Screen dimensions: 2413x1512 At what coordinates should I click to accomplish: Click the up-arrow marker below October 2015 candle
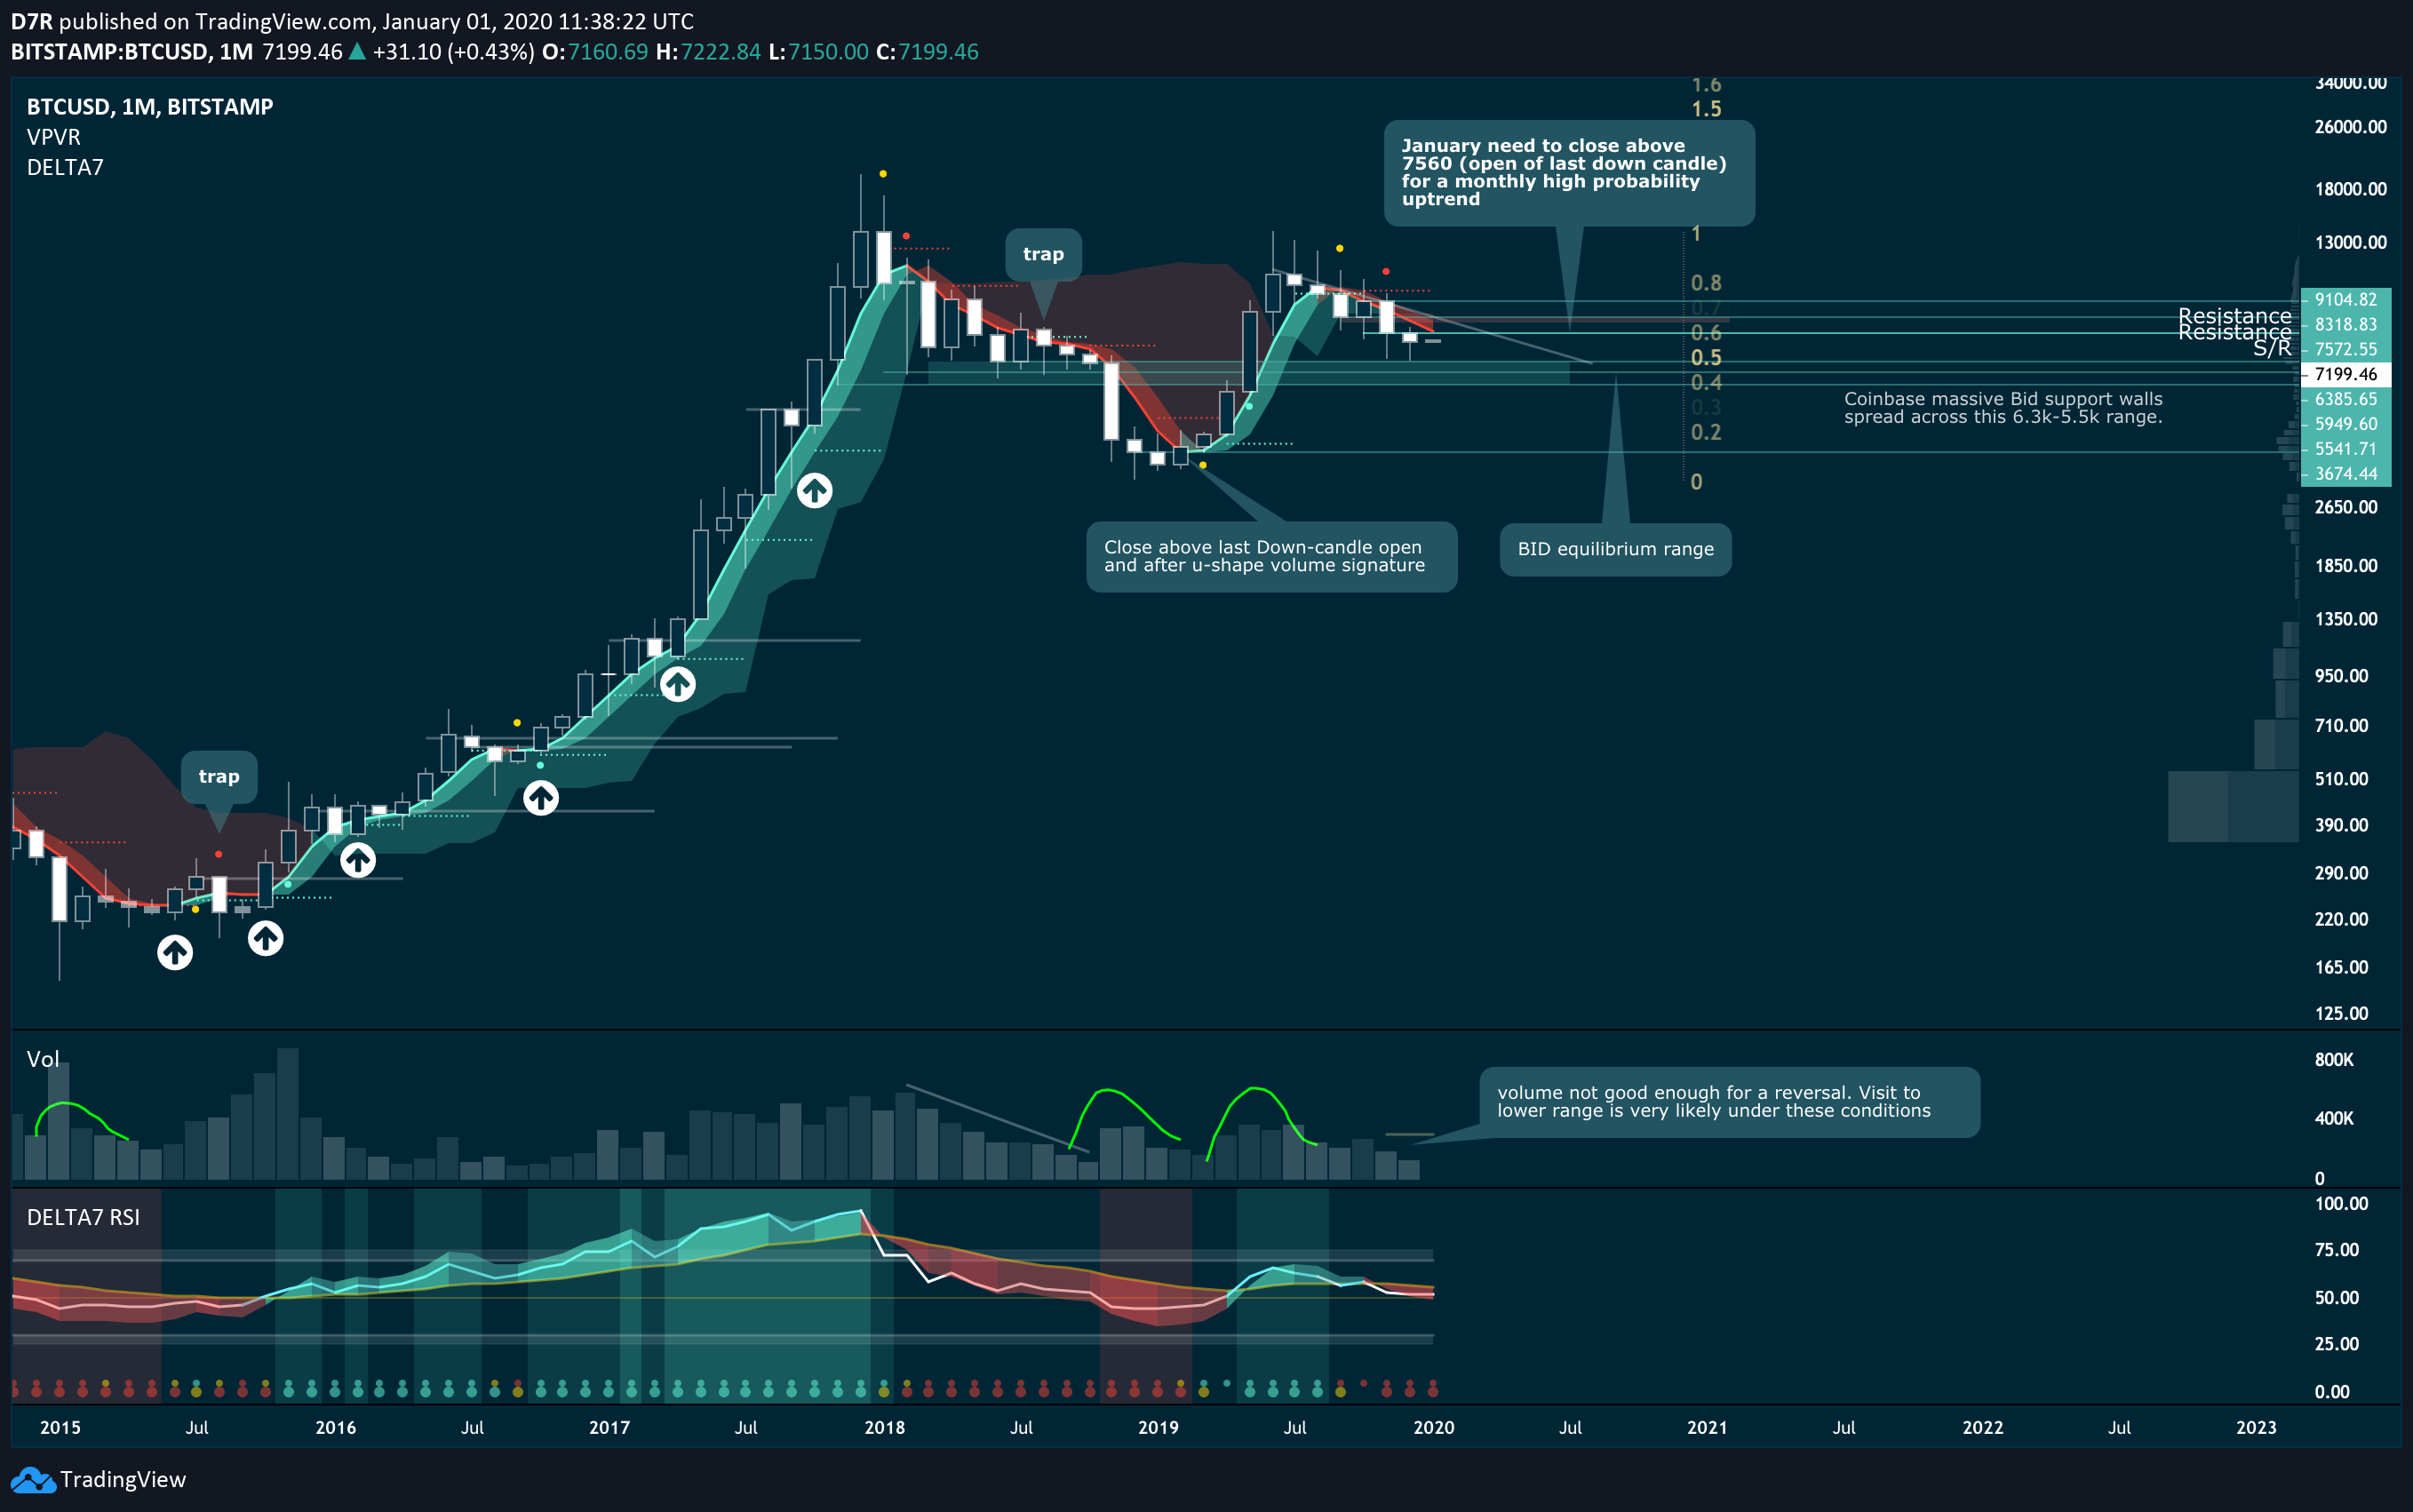[x=265, y=938]
